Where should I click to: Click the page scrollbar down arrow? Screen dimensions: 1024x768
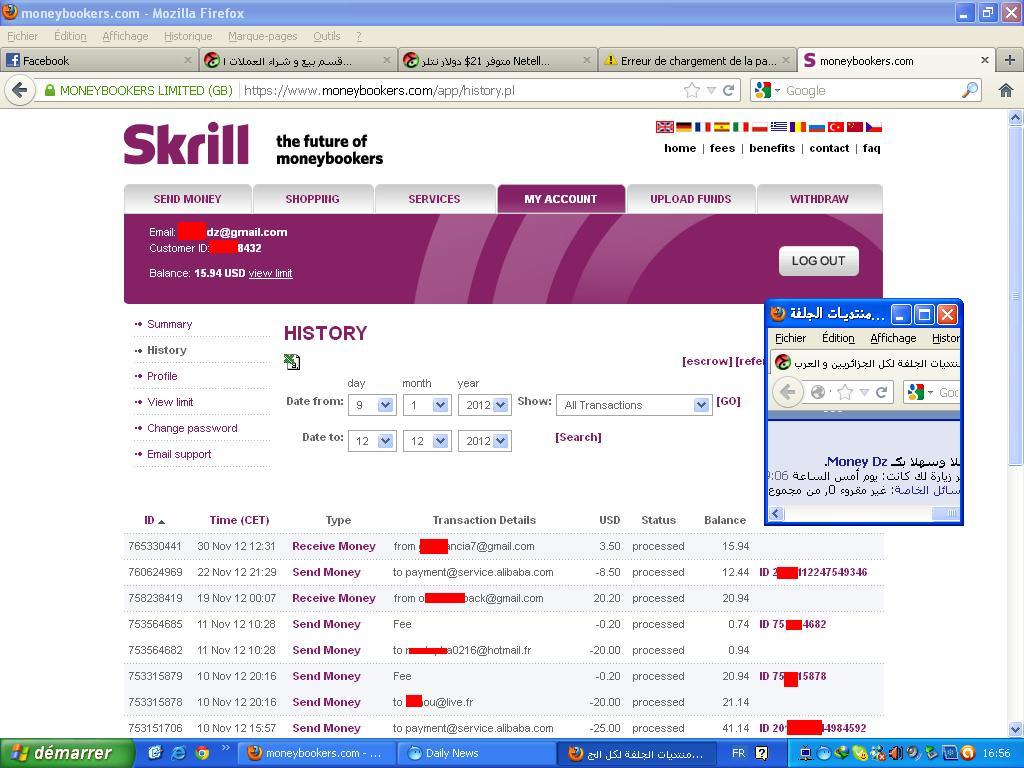click(x=1016, y=729)
